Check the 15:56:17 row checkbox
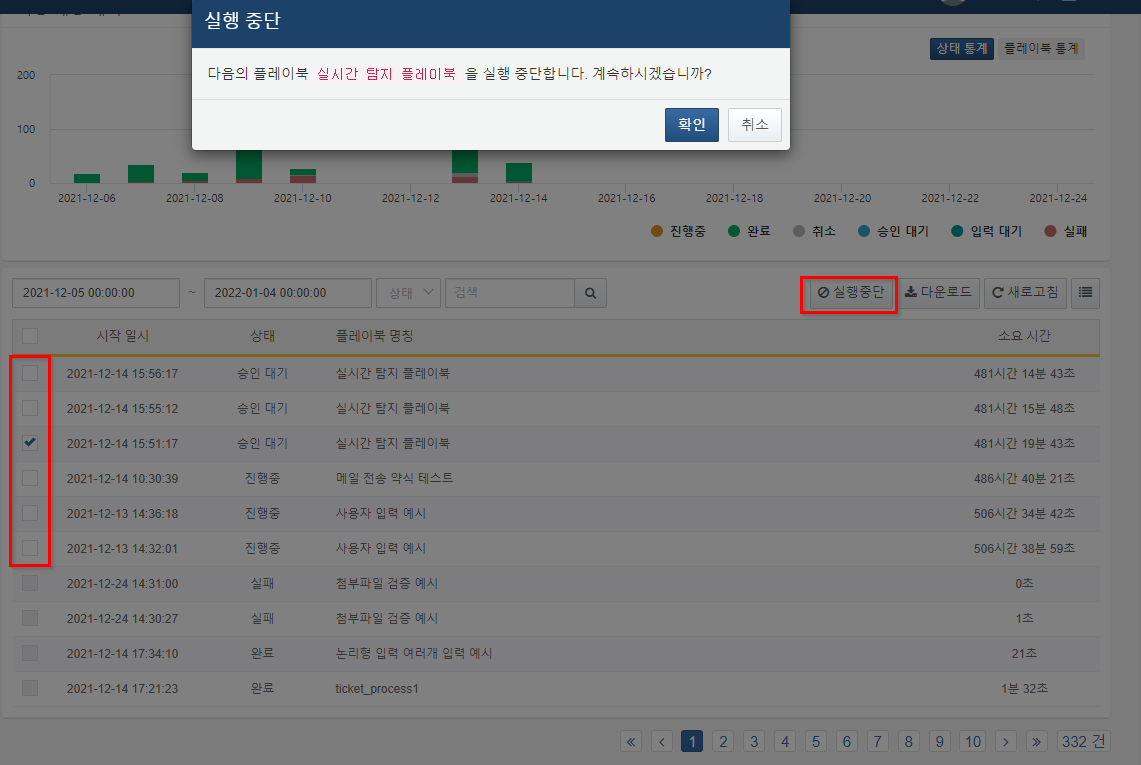This screenshot has height=765, width=1141. [x=30, y=373]
